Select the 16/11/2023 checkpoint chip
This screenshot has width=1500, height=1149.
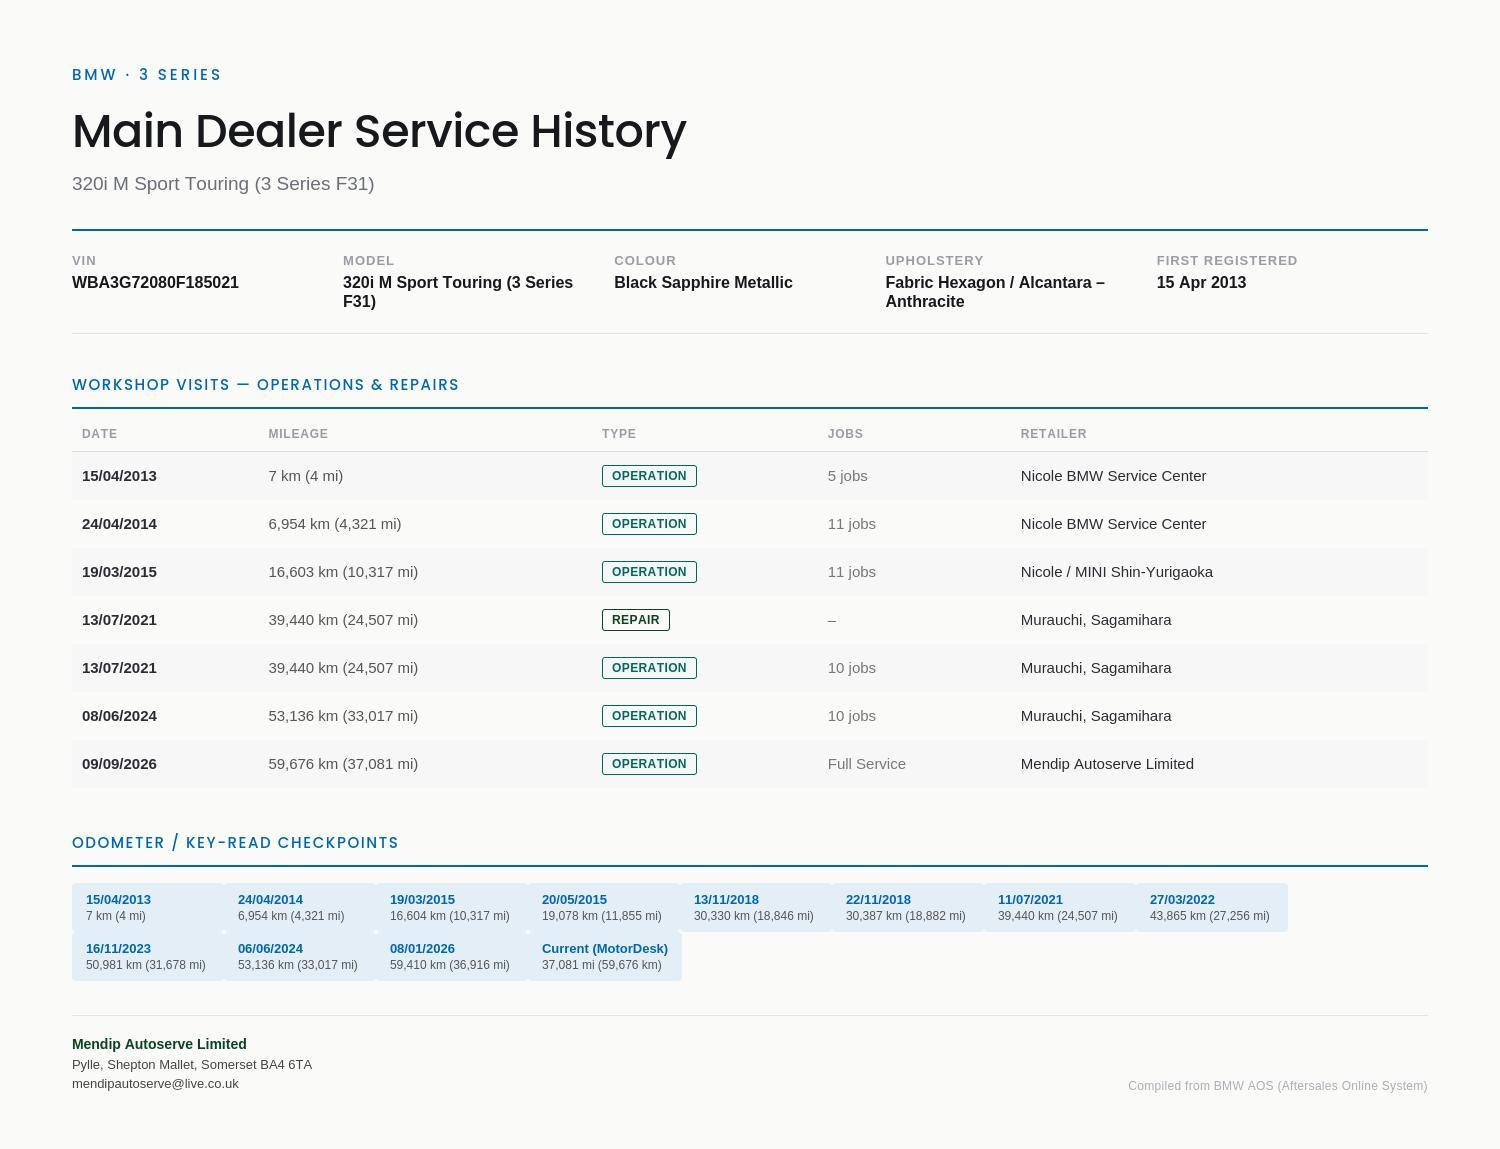[148, 956]
